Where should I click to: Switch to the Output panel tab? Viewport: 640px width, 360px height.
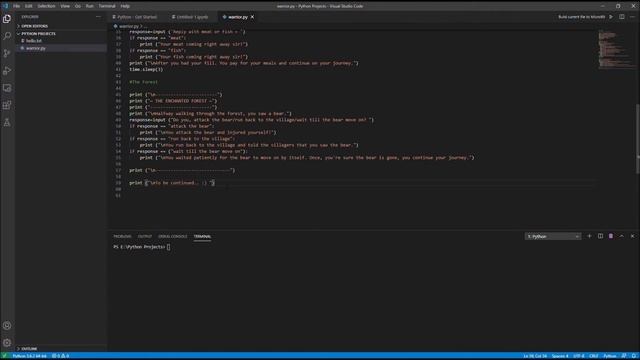point(144,236)
